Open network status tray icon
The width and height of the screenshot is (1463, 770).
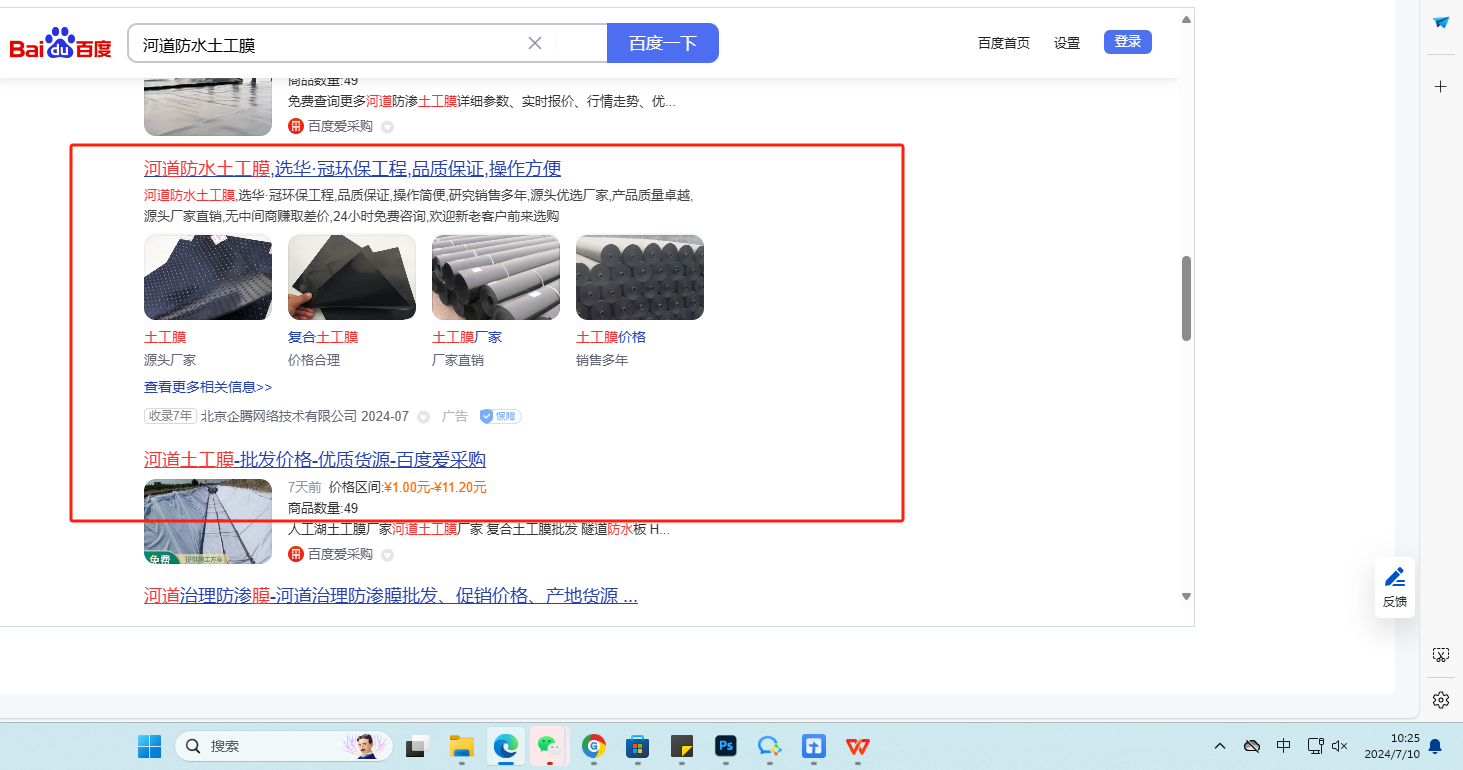click(1315, 746)
